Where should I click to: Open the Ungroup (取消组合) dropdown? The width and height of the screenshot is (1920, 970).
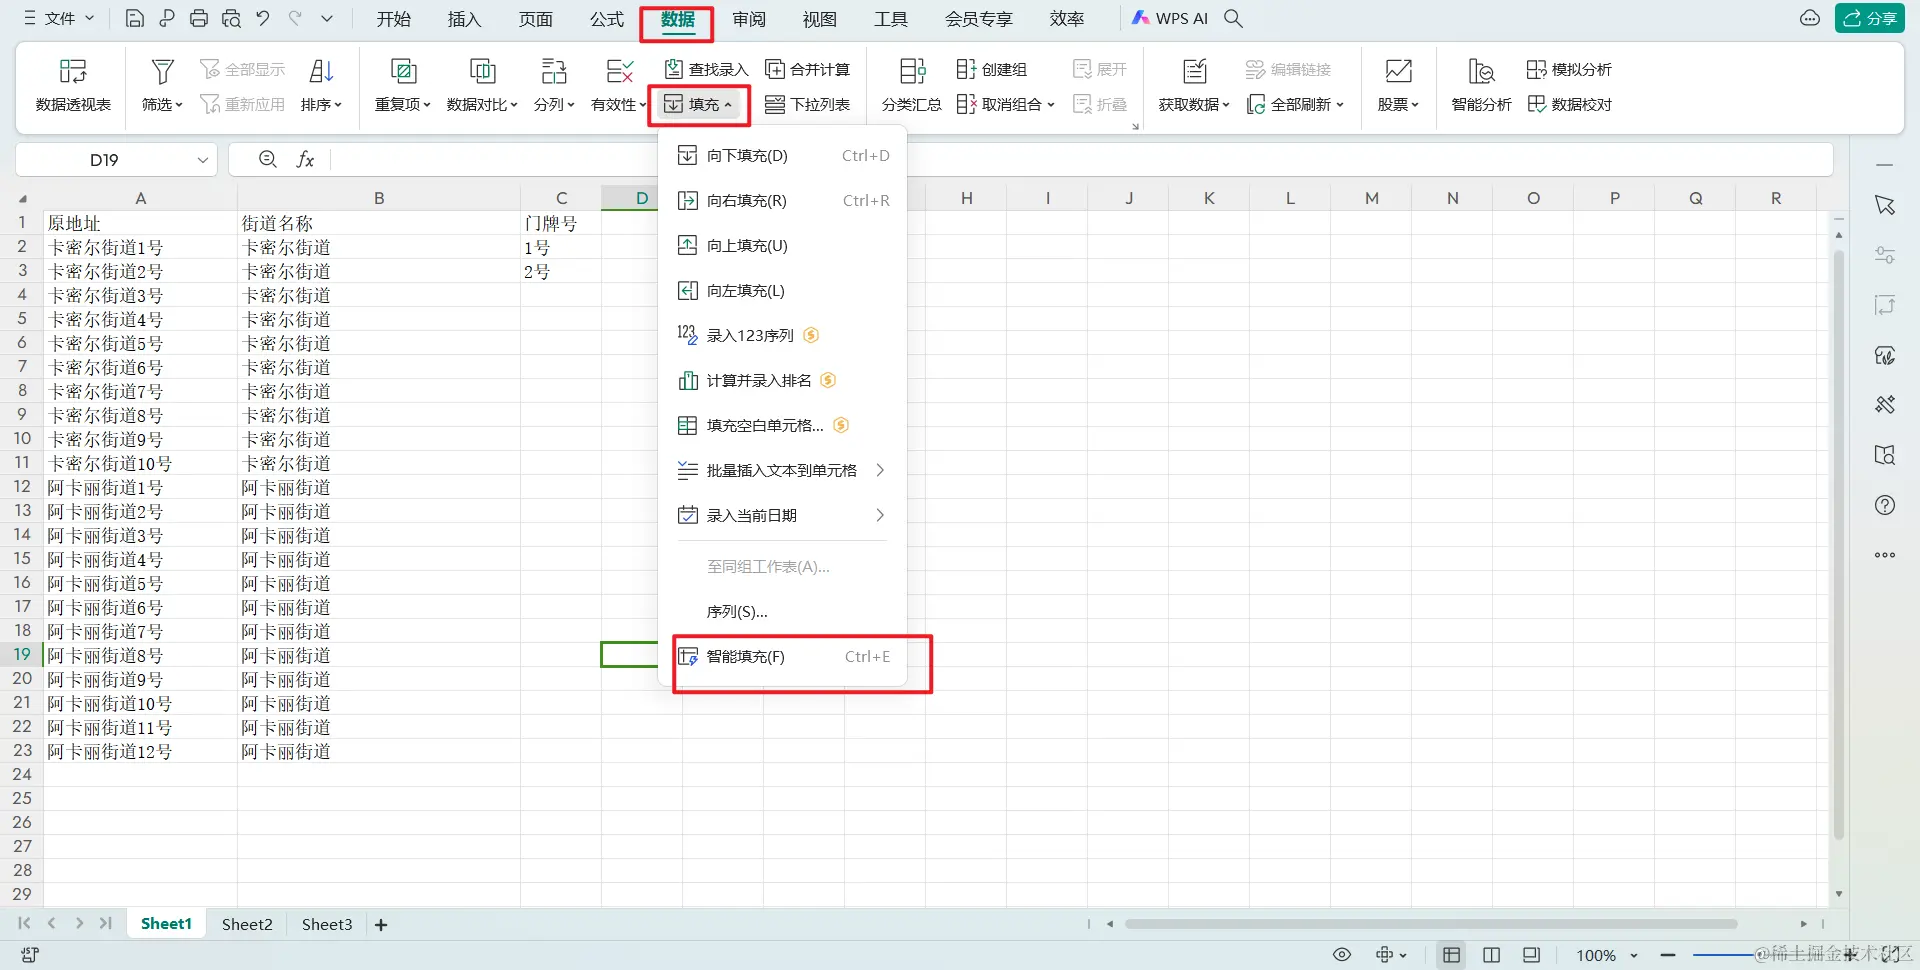click(x=1005, y=104)
